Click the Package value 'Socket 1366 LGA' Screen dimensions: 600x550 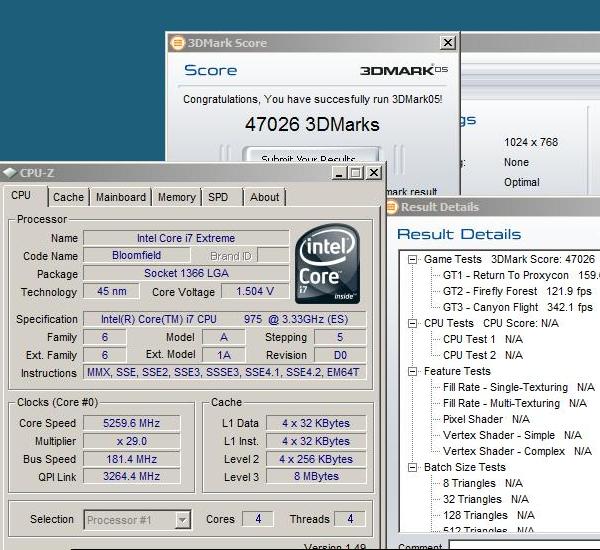(186, 273)
